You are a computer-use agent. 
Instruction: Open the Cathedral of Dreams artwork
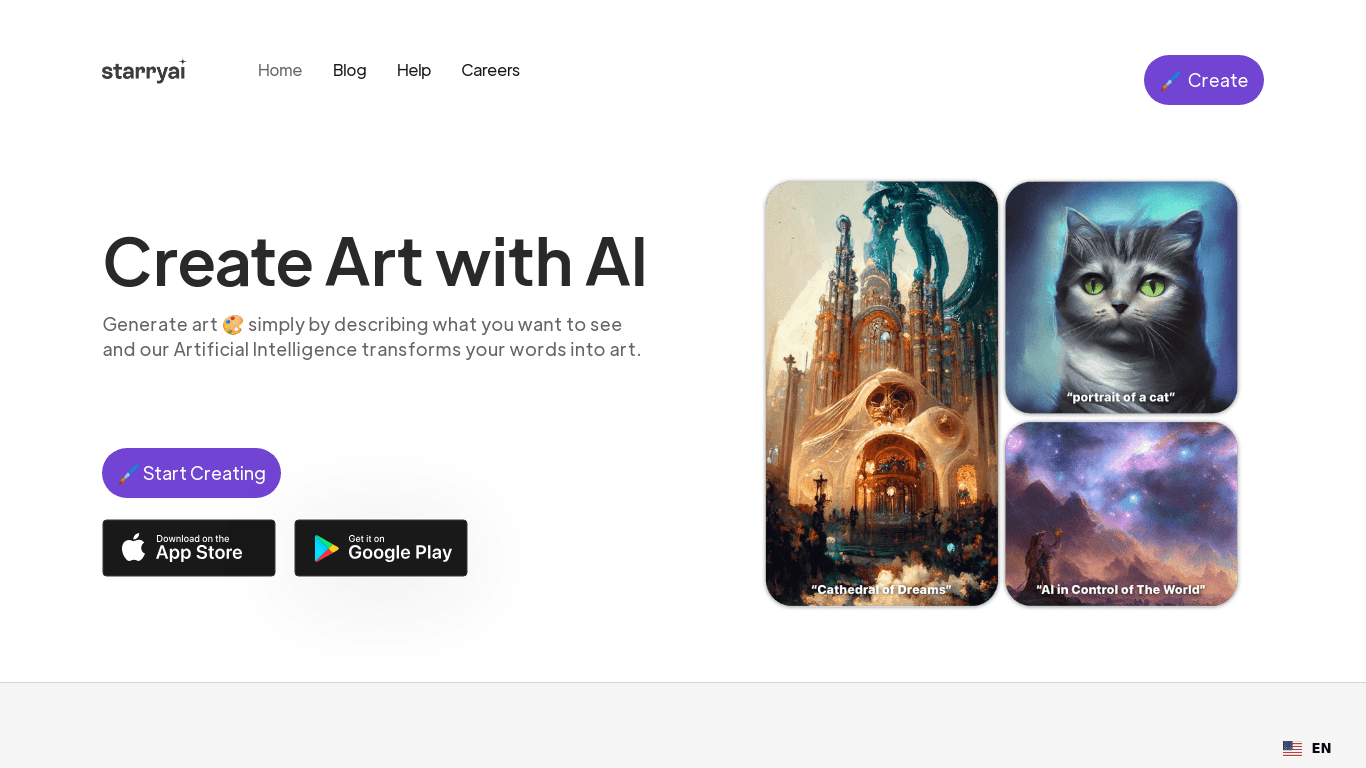click(x=882, y=394)
